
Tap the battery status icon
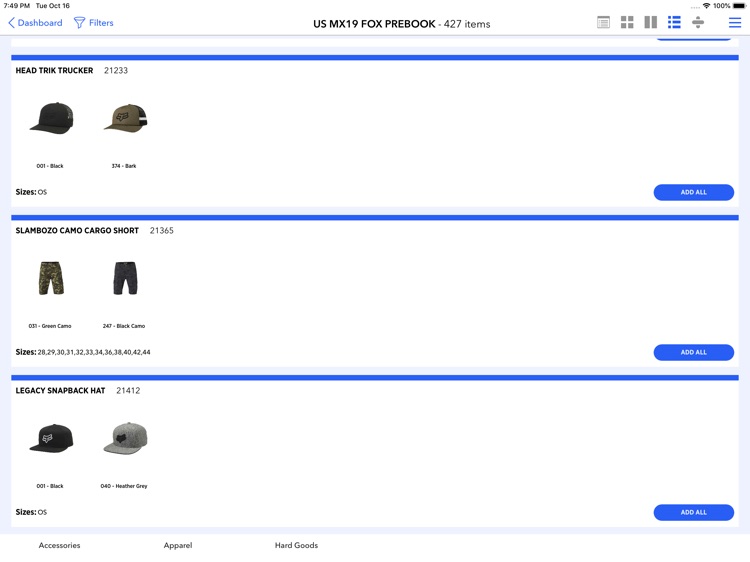739,6
